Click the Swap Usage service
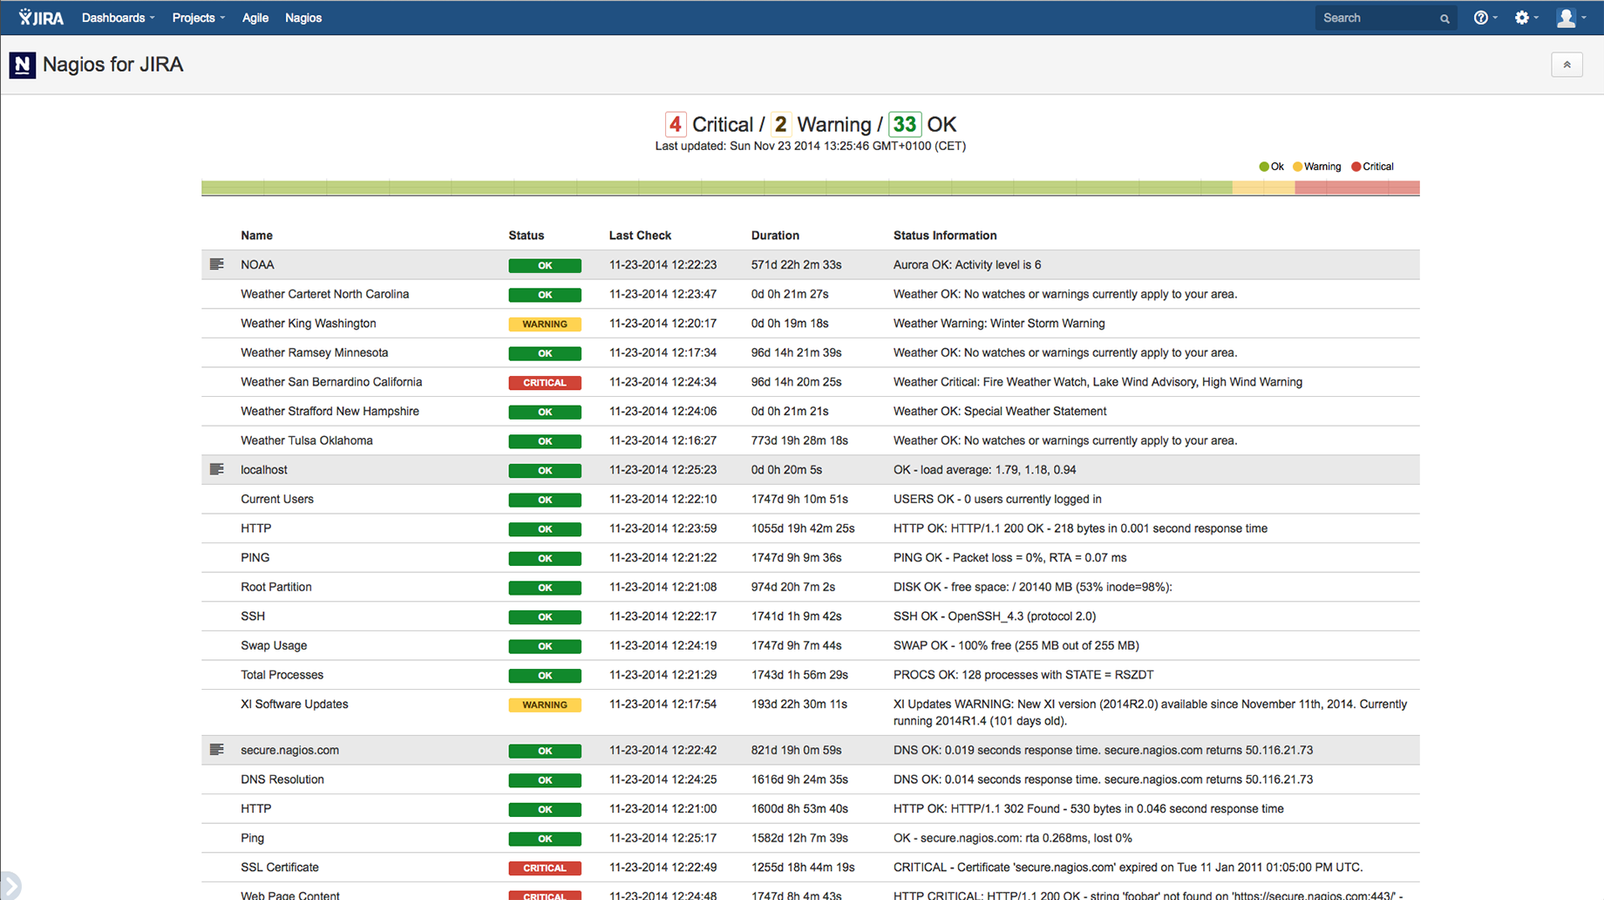This screenshot has height=900, width=1604. 274,646
